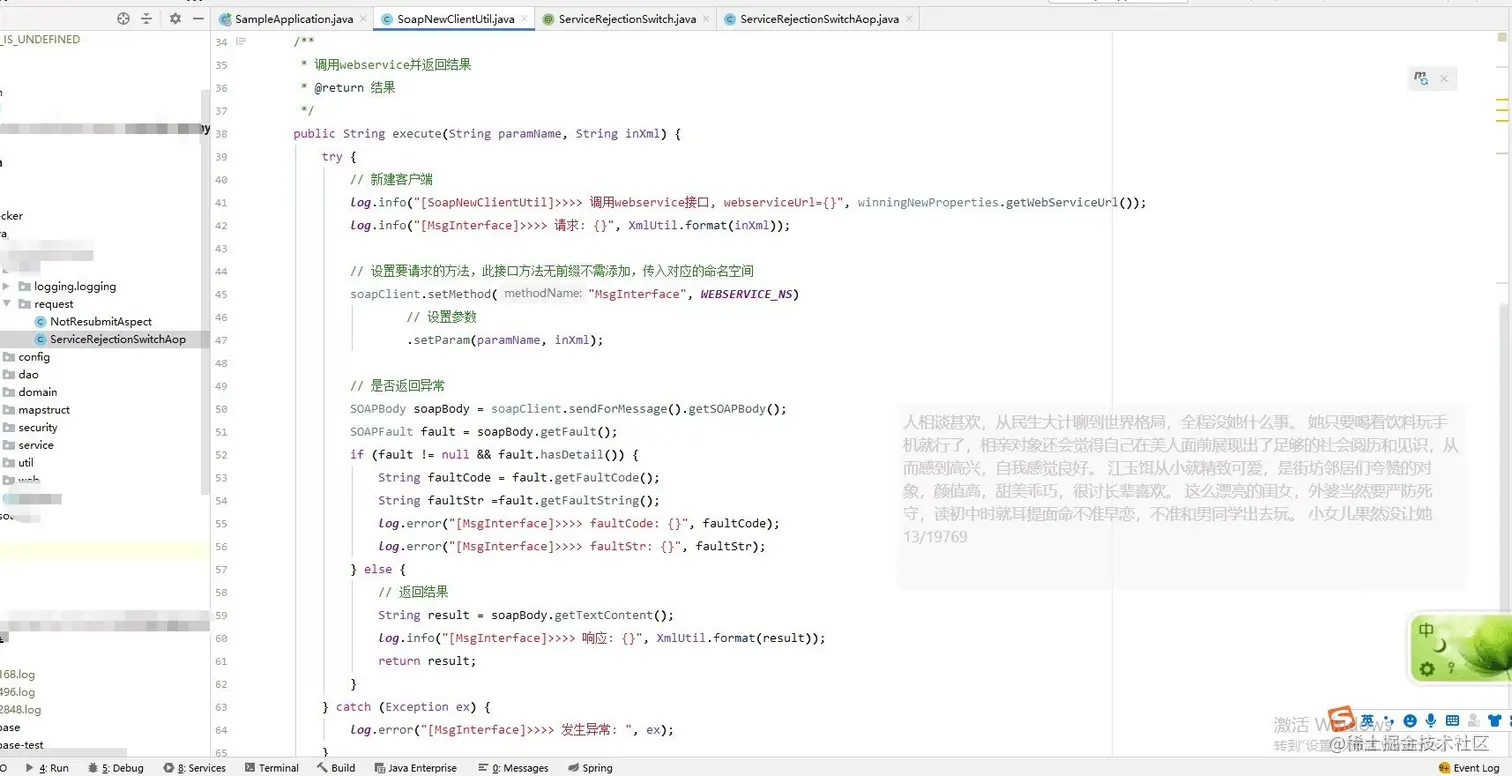Viewport: 1512px width, 776px height.
Task: Open the Services tool window
Action: 195,768
